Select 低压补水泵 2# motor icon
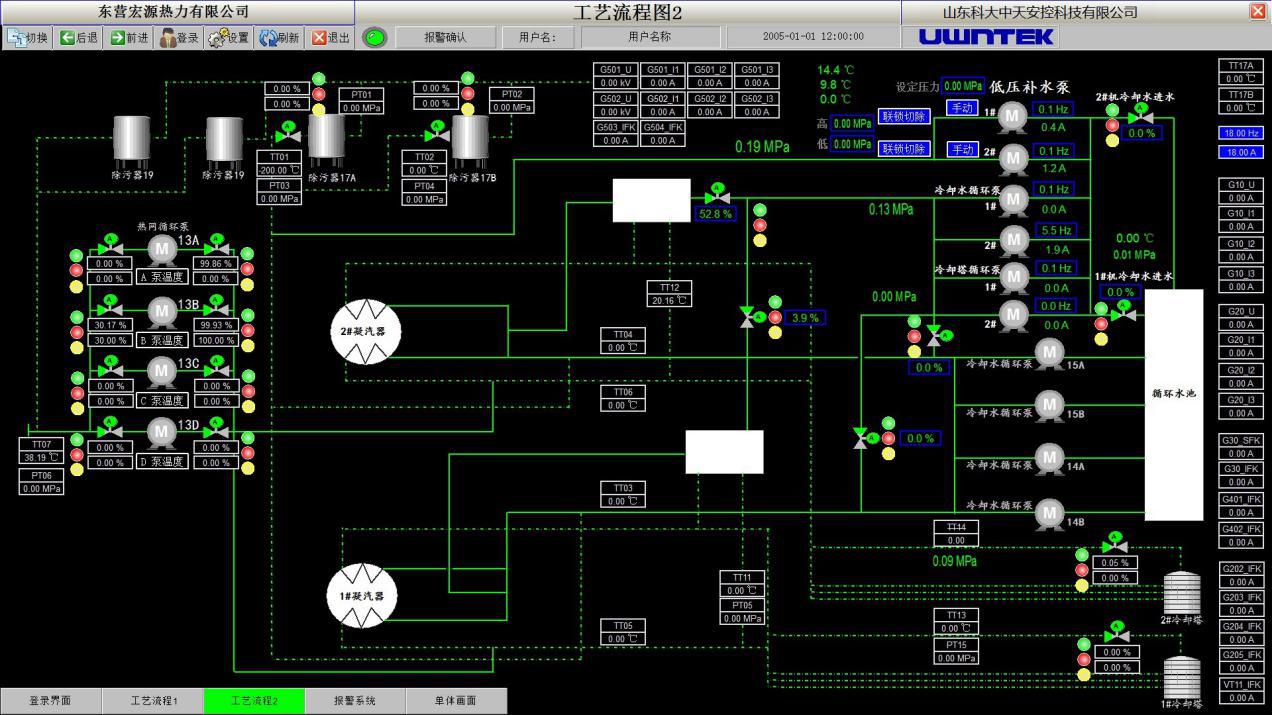This screenshot has height=715, width=1272. click(x=1014, y=158)
